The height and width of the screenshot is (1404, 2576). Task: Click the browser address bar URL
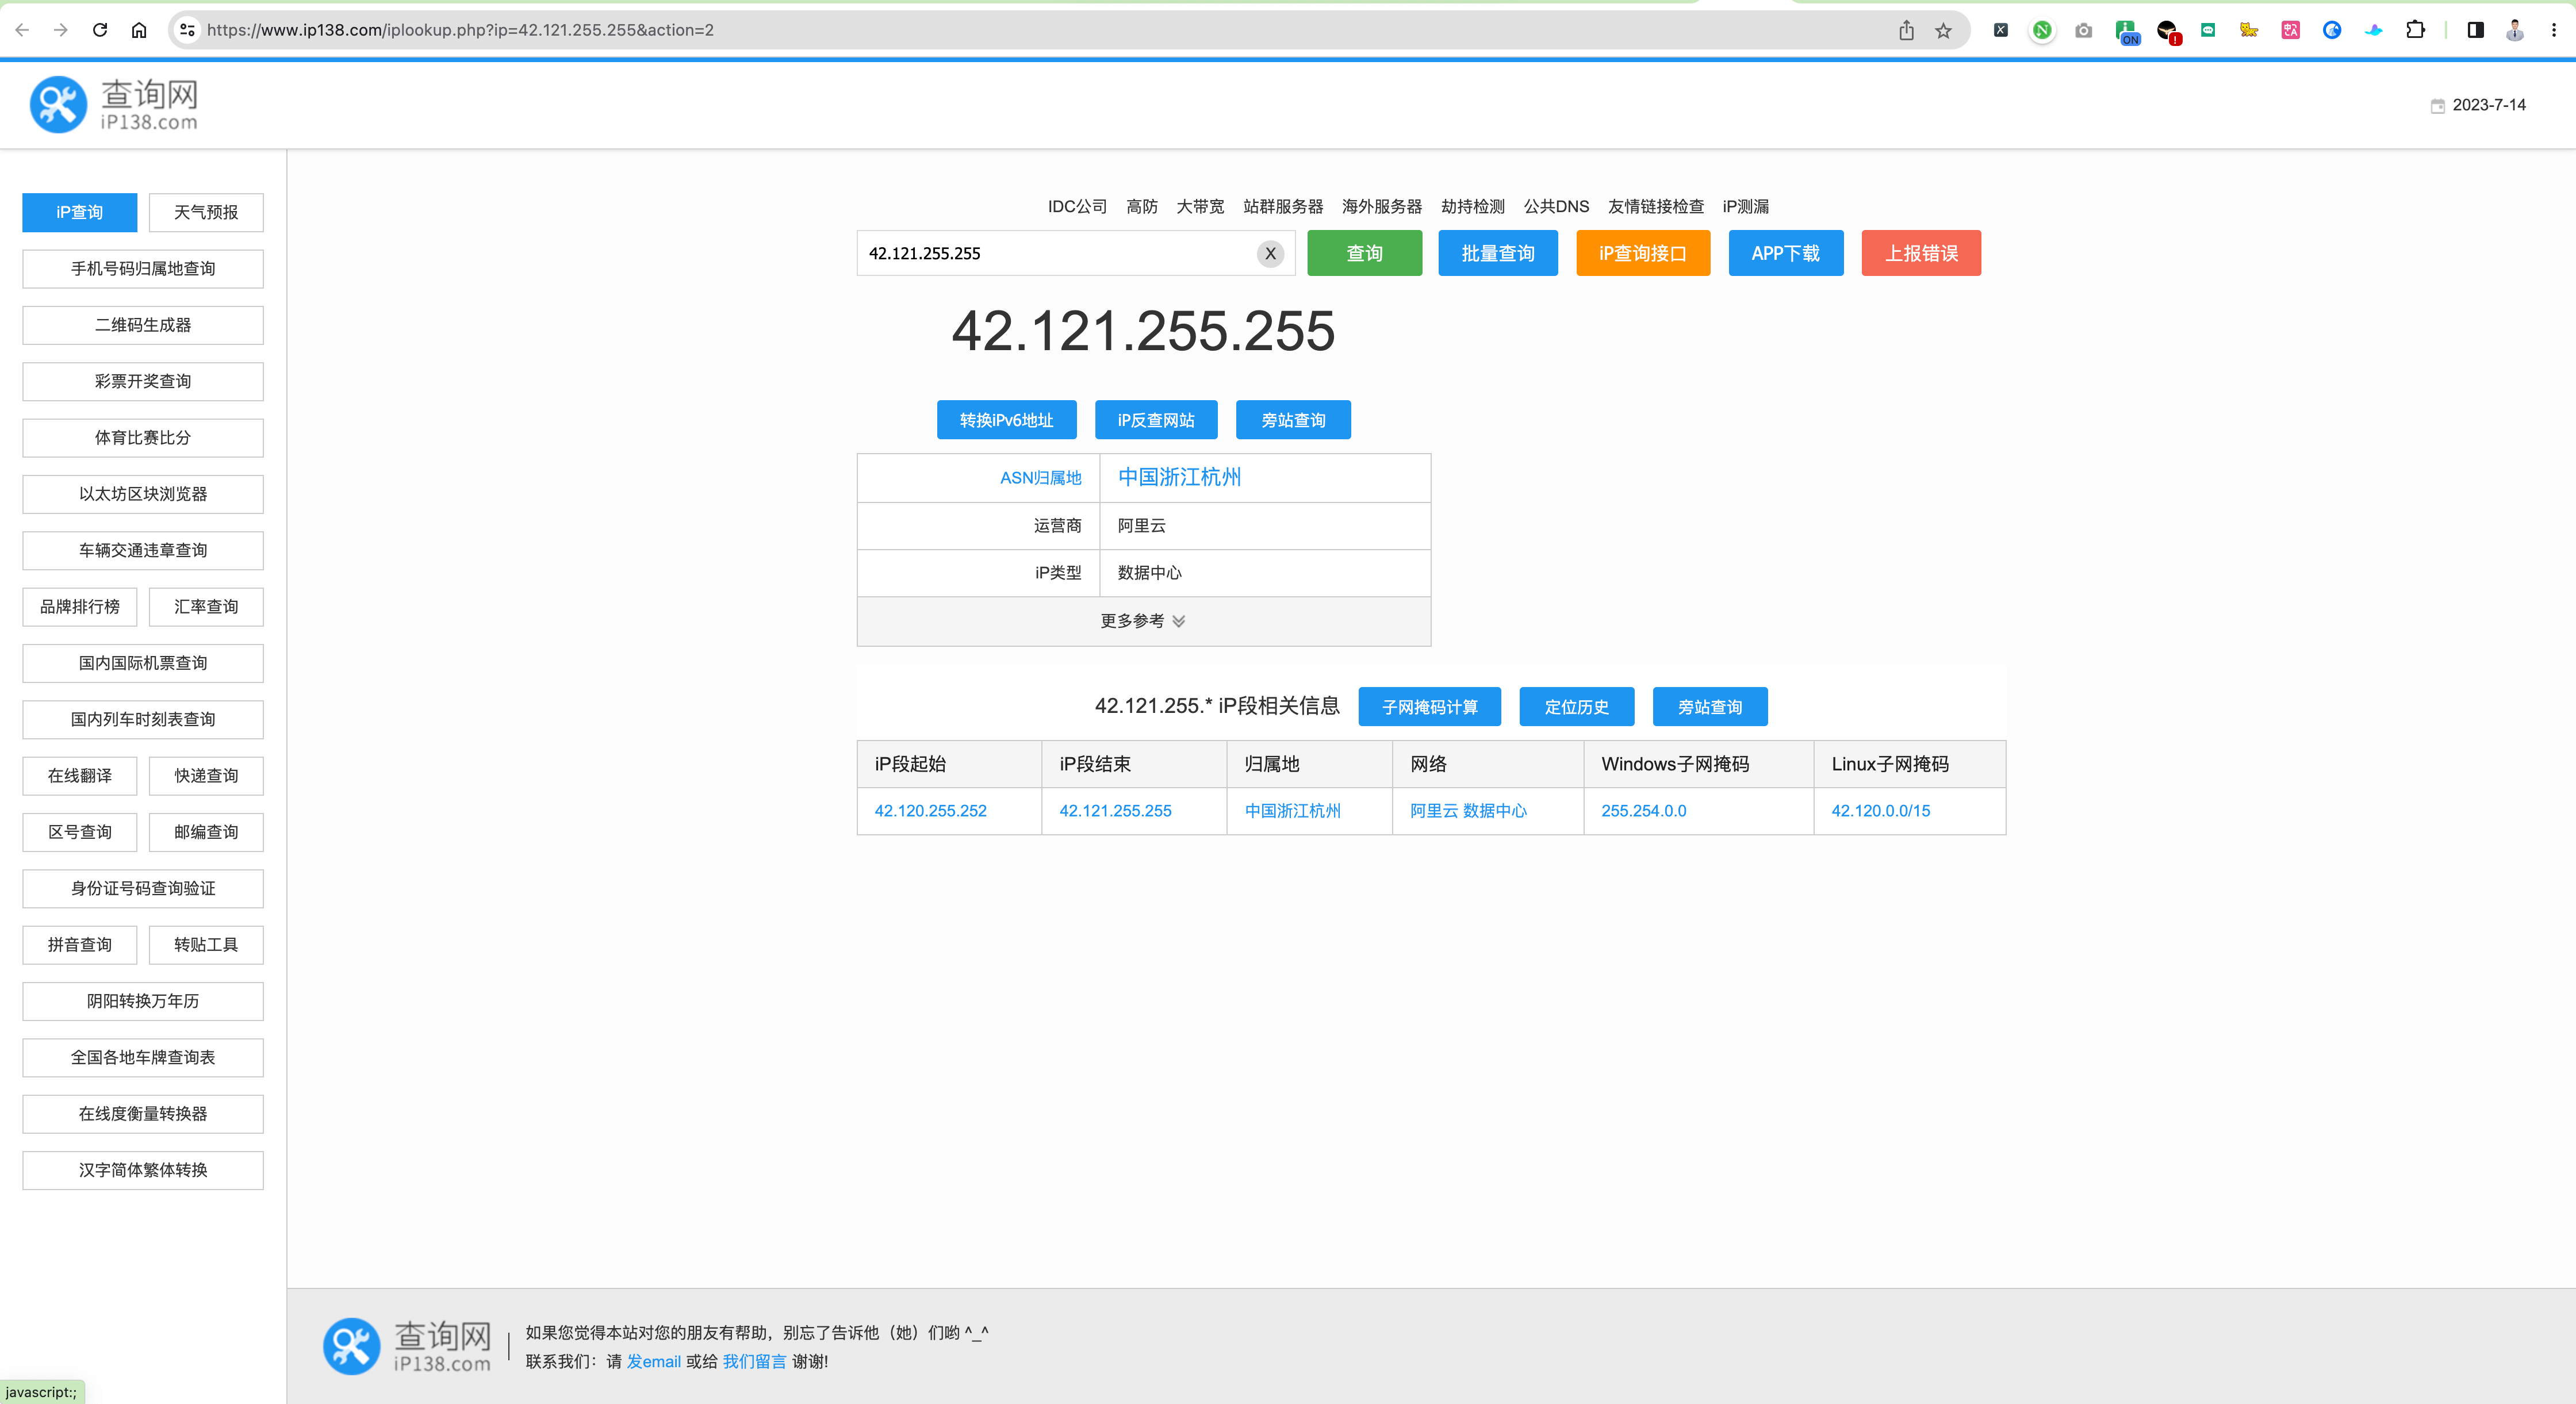coord(460,30)
